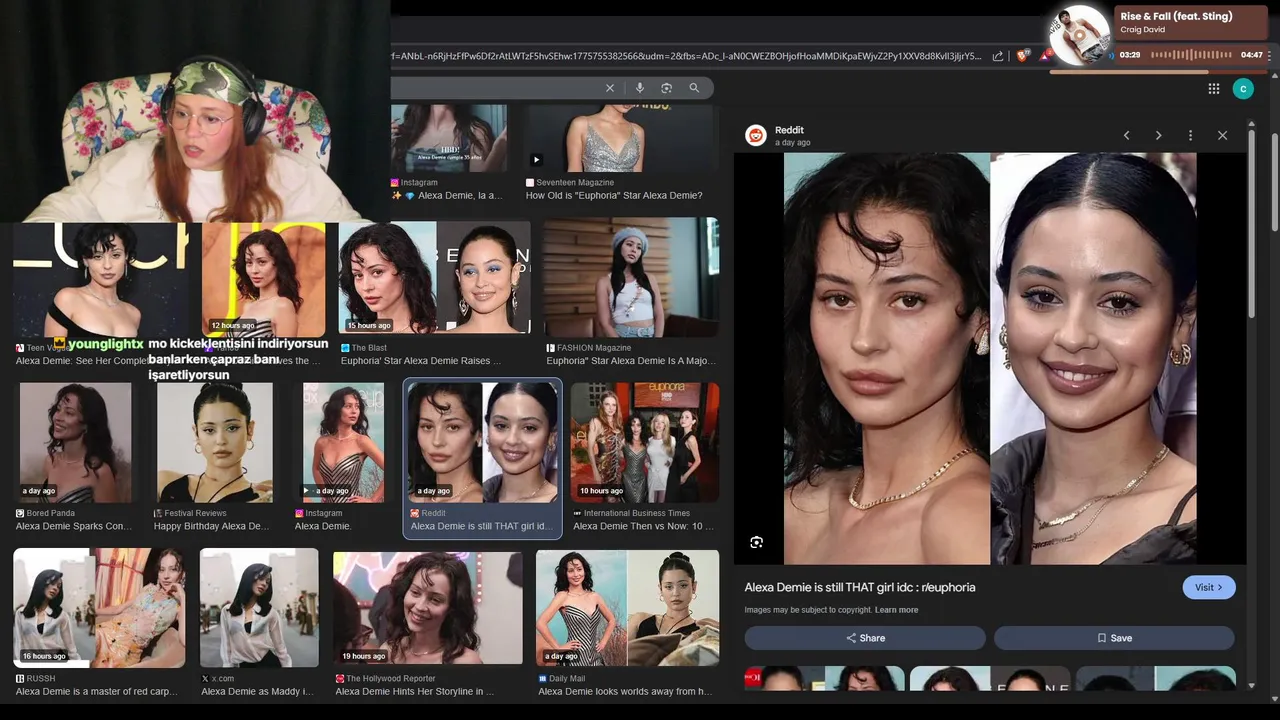Click the audio waveform in music widget
The image size is (1280, 720).
tap(1191, 55)
